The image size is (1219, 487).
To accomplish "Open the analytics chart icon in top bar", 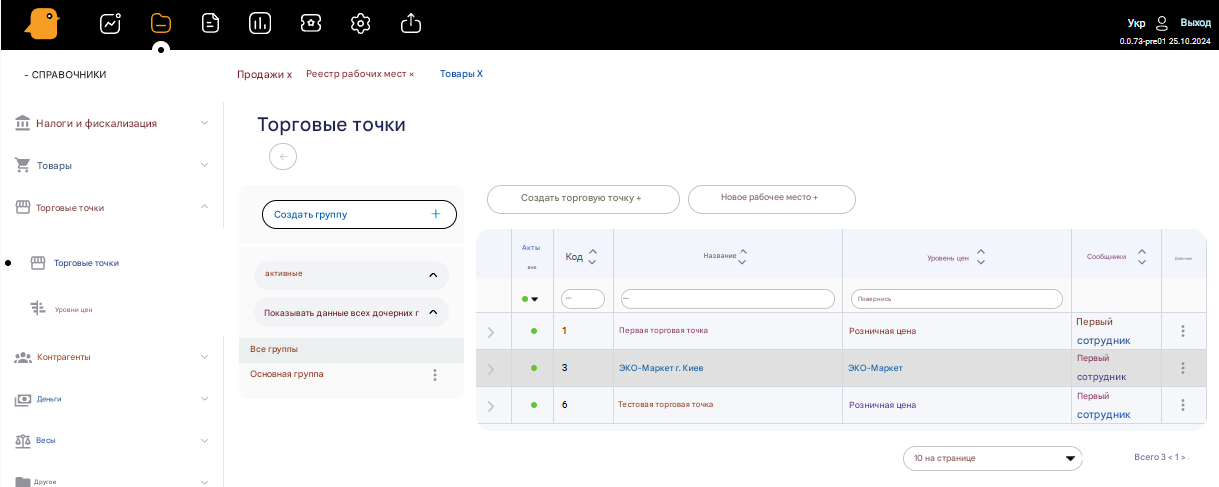I will pos(110,23).
